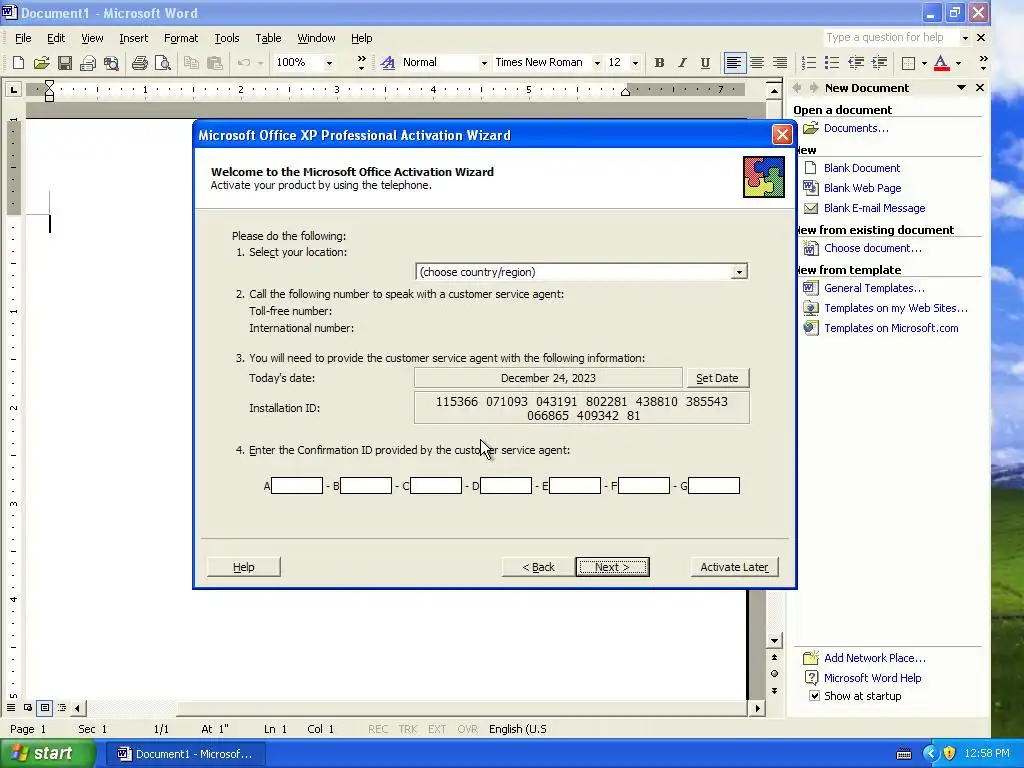This screenshot has height=768, width=1024.
Task: Apply the font color A icon
Action: pos(941,63)
